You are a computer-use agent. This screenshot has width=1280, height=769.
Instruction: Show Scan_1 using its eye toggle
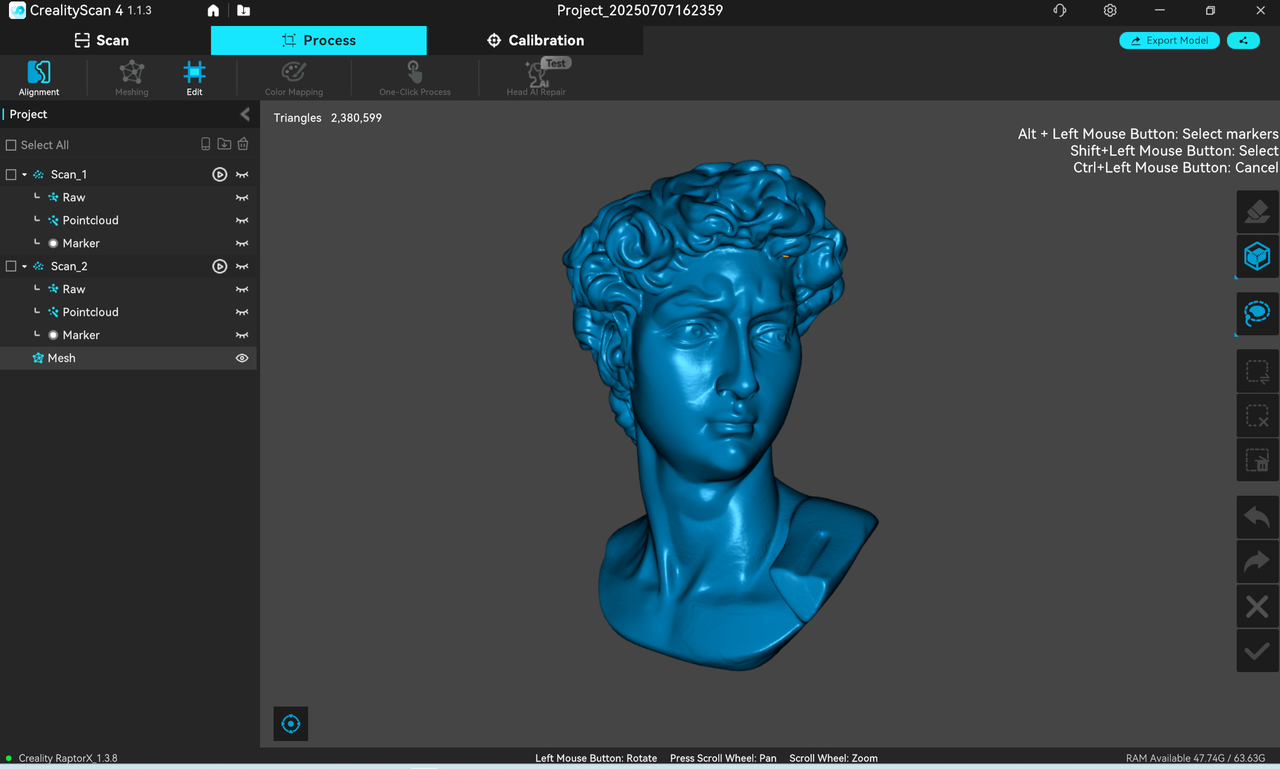(242, 174)
